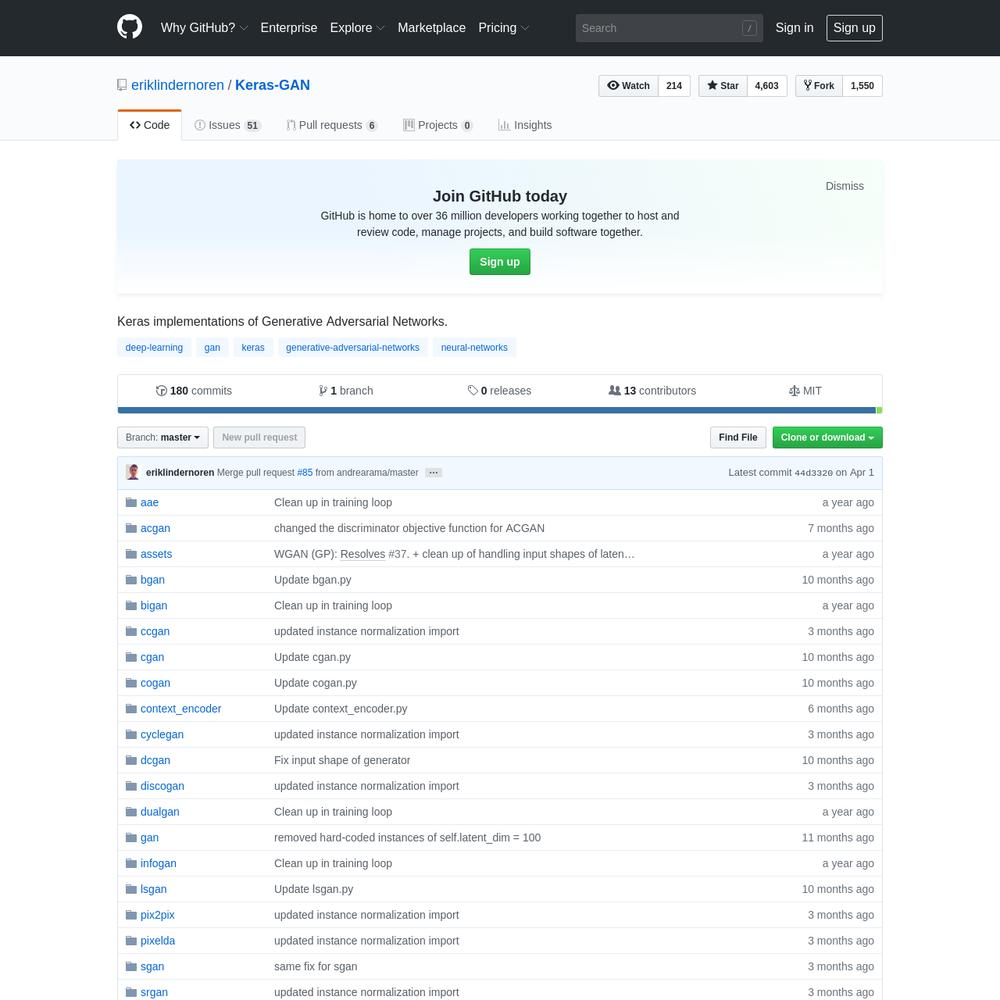Open the neural-networks topic tag
This screenshot has width=1000, height=1000.
coord(474,348)
